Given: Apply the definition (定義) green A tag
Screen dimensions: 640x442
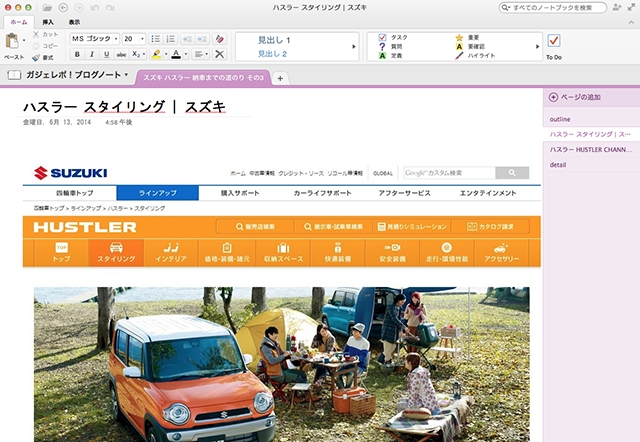Looking at the screenshot, I should [382, 56].
